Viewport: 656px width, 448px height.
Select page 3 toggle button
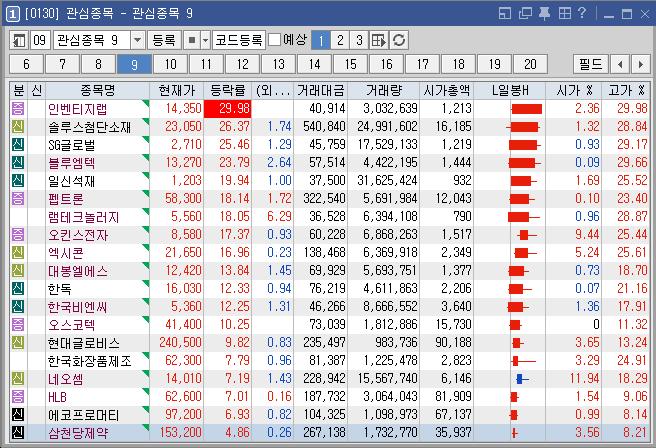[359, 41]
